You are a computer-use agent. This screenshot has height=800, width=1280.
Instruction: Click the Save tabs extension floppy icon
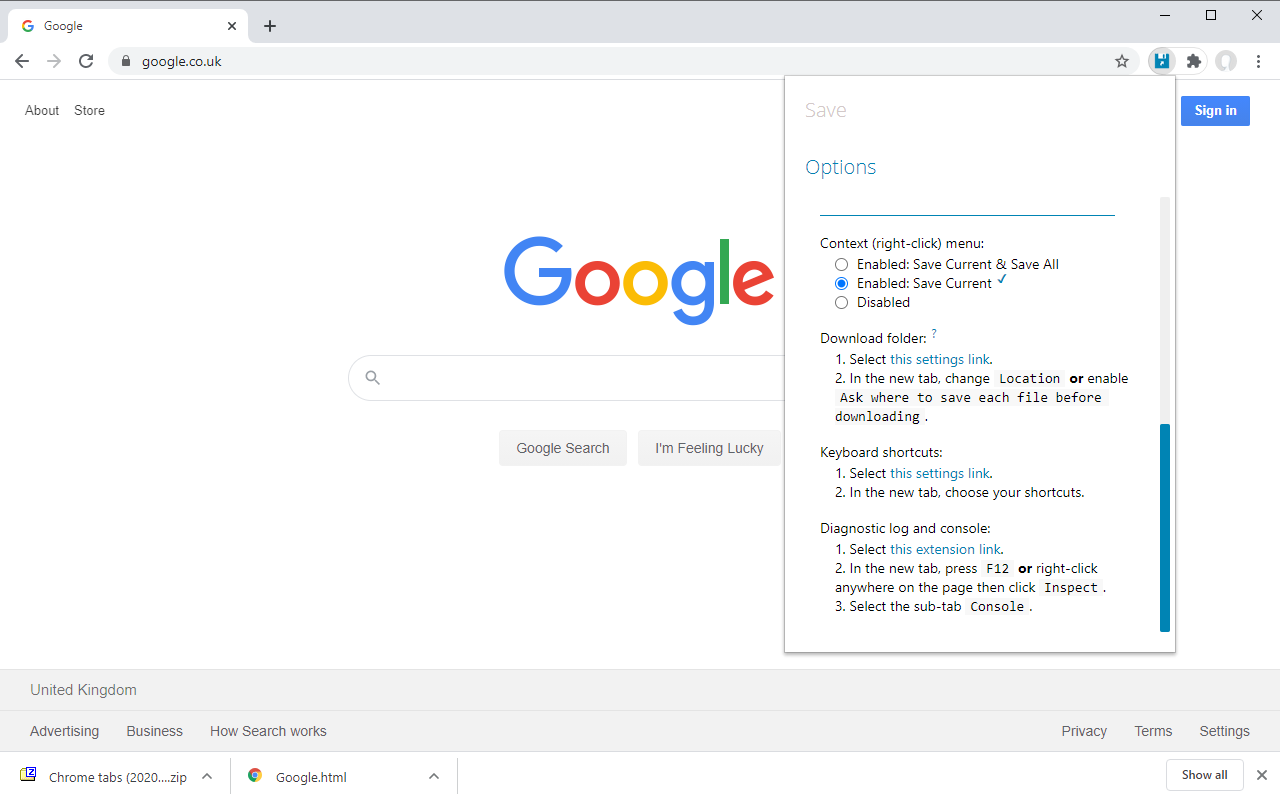(x=1161, y=61)
